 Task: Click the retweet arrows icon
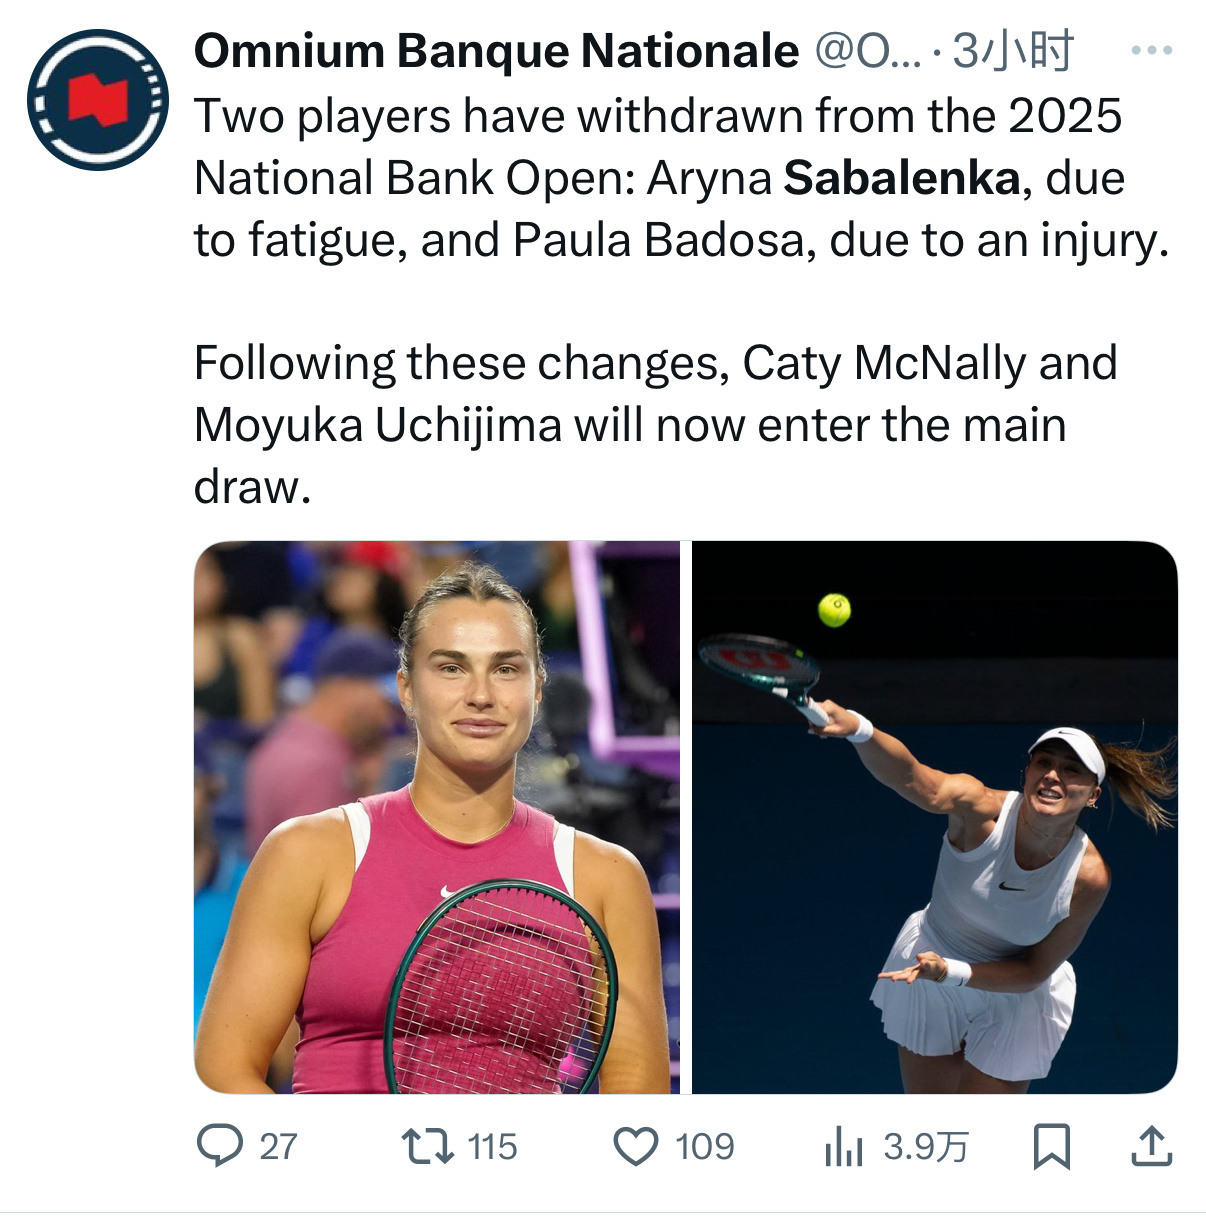(x=427, y=1146)
